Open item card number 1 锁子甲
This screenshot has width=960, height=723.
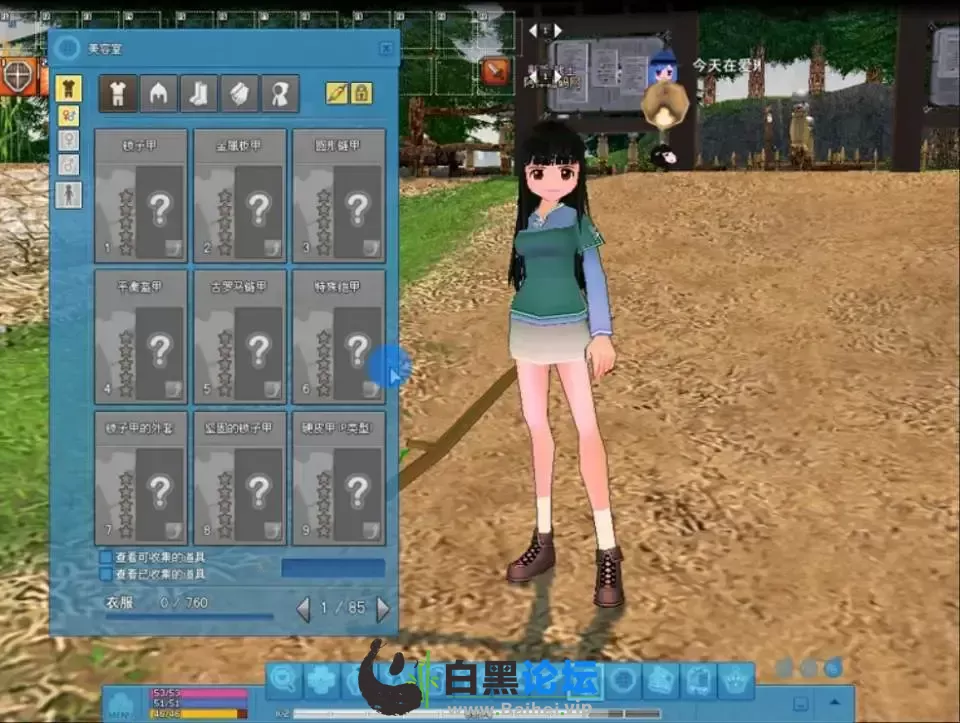(141, 196)
